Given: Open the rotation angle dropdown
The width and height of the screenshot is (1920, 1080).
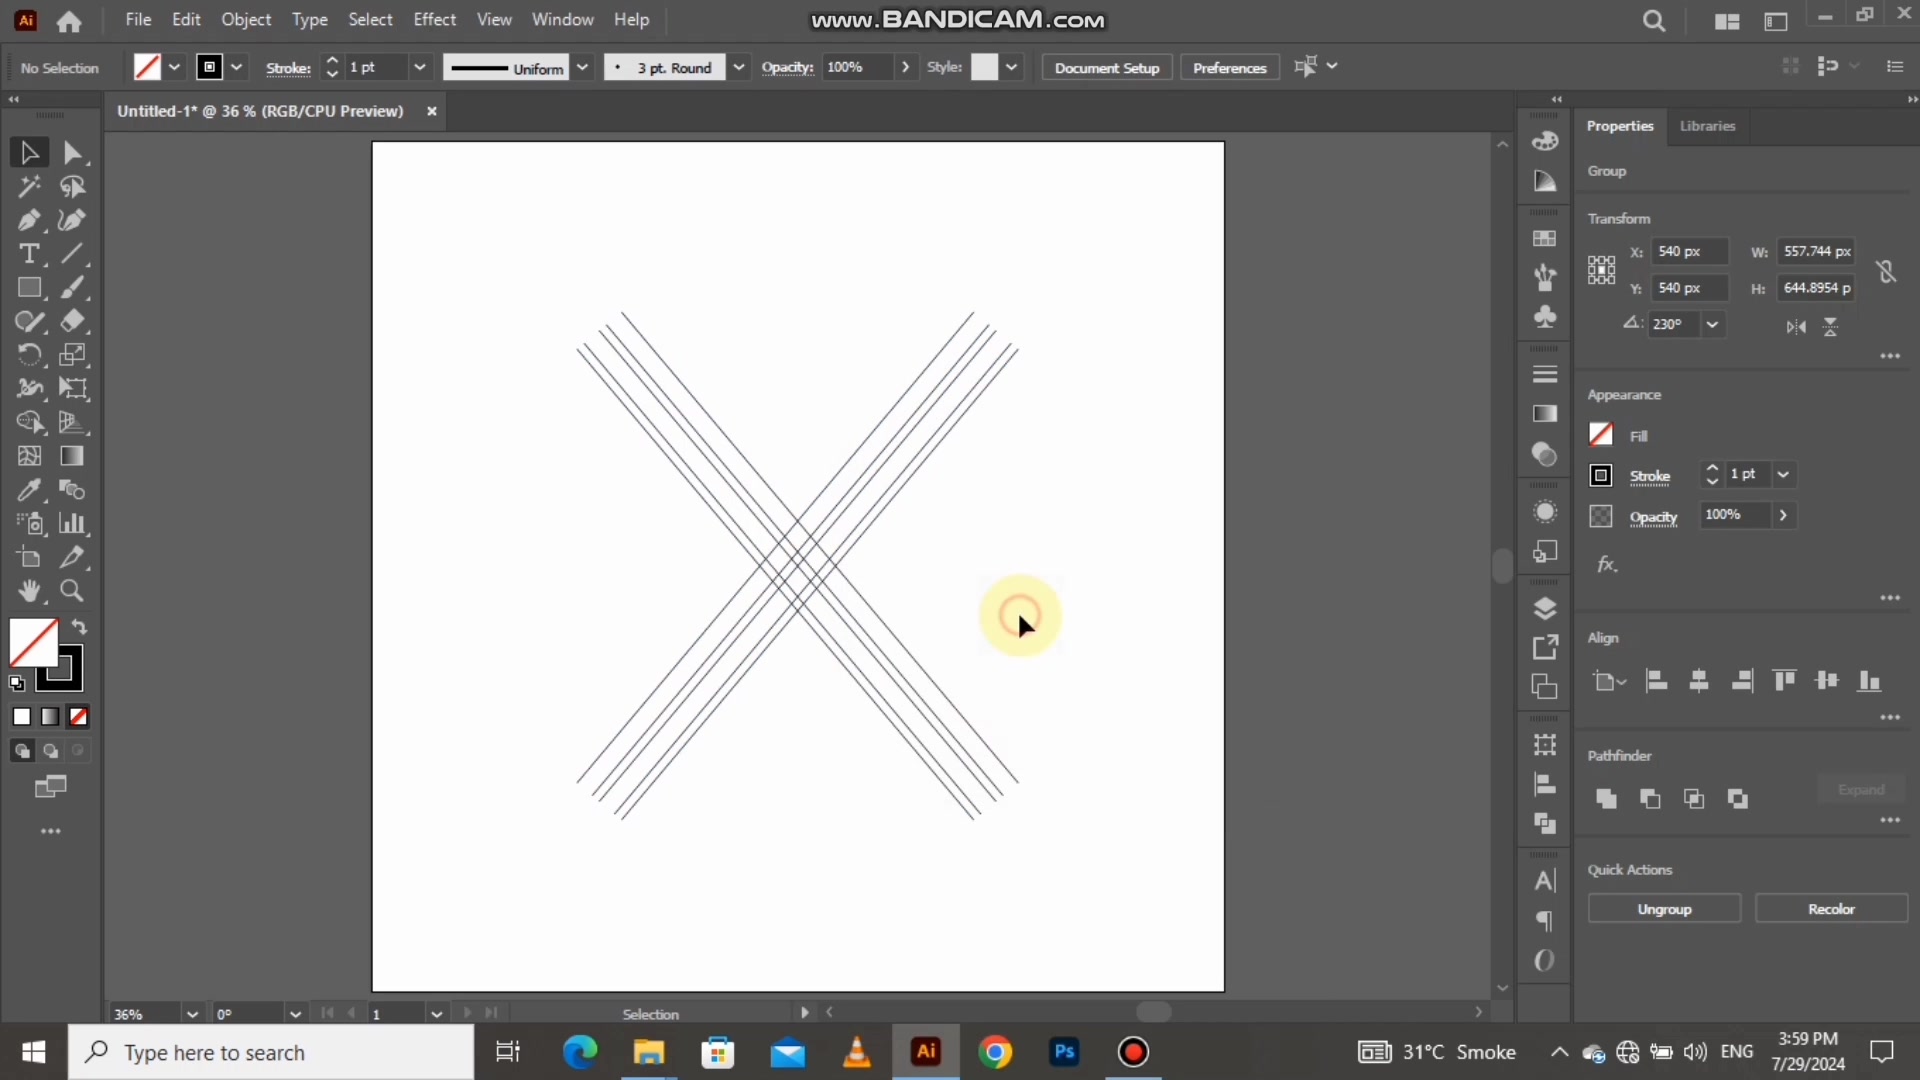Looking at the screenshot, I should click(x=1712, y=324).
